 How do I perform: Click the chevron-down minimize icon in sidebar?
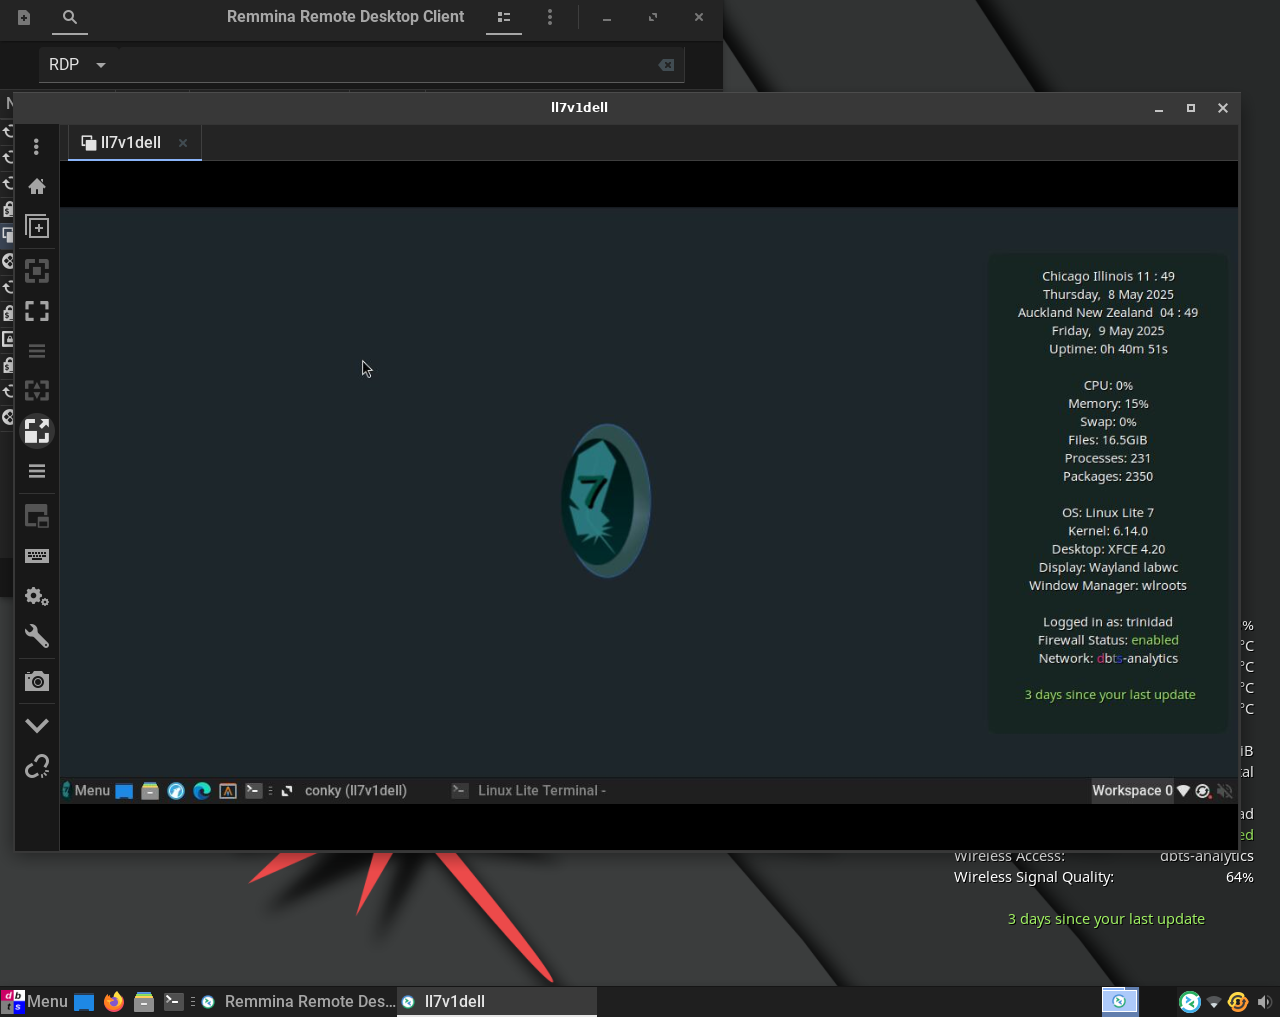click(x=37, y=726)
